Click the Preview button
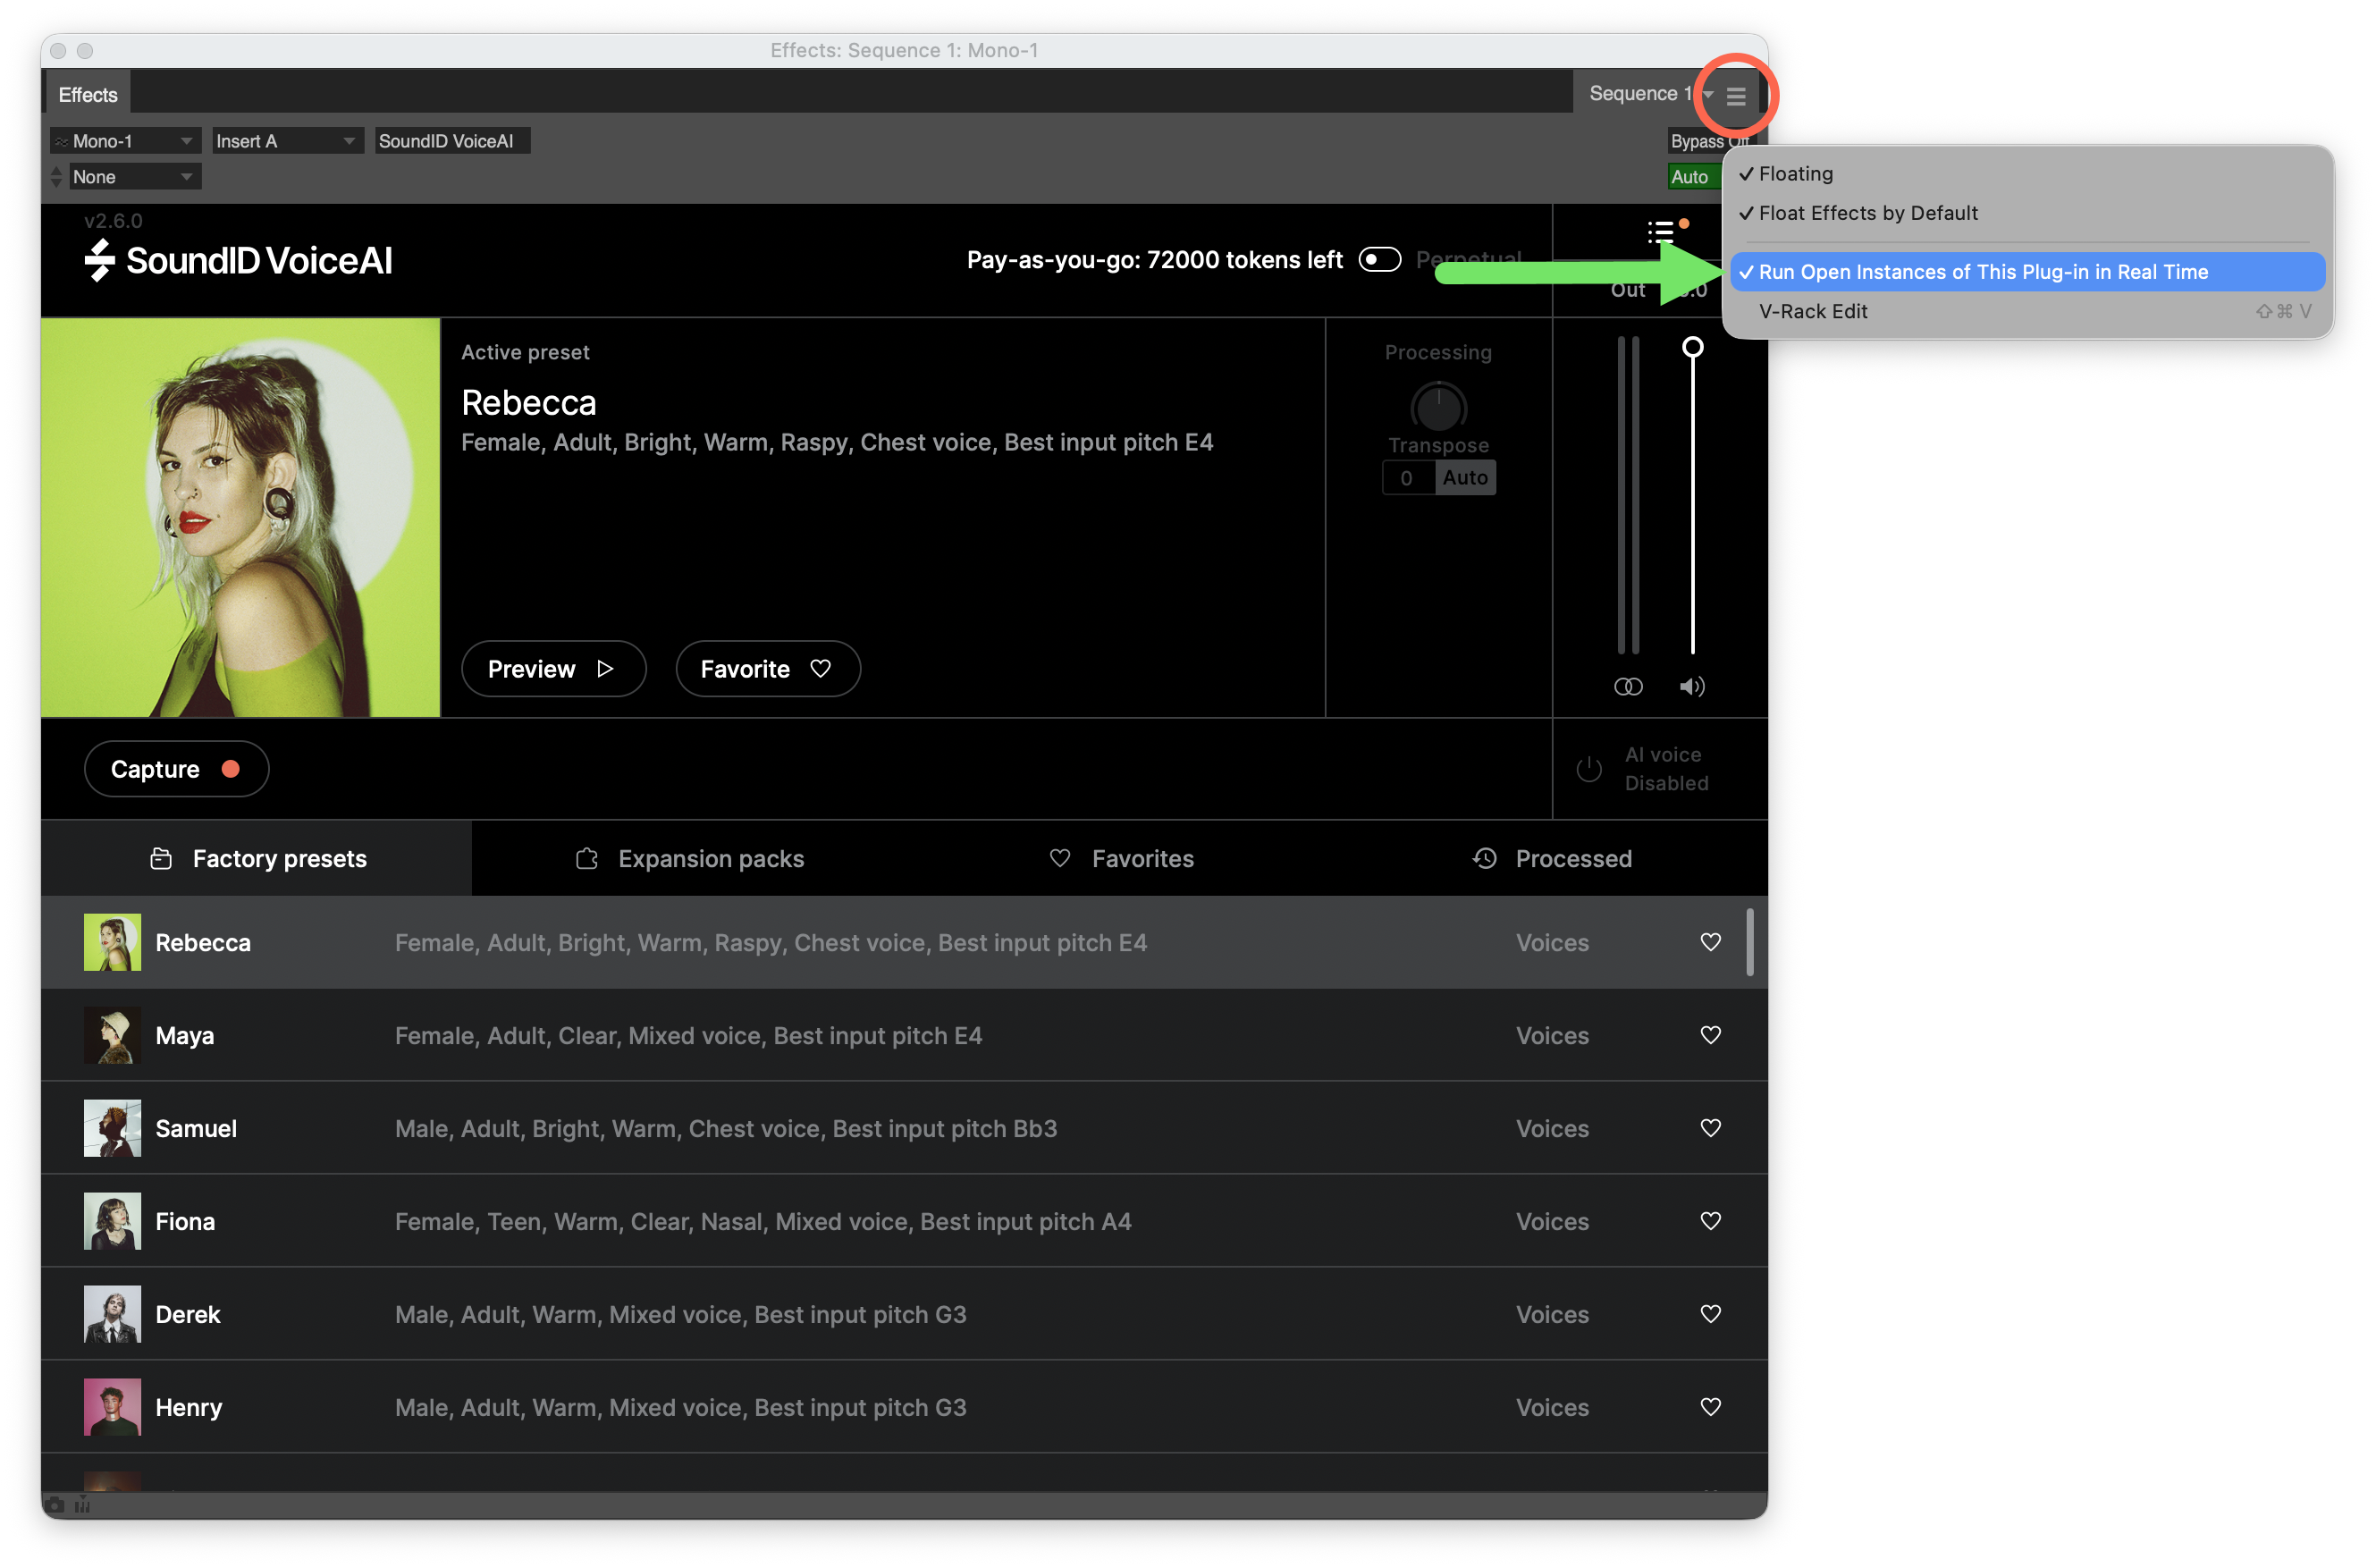The height and width of the screenshot is (1568, 2376). pyautogui.click(x=553, y=669)
